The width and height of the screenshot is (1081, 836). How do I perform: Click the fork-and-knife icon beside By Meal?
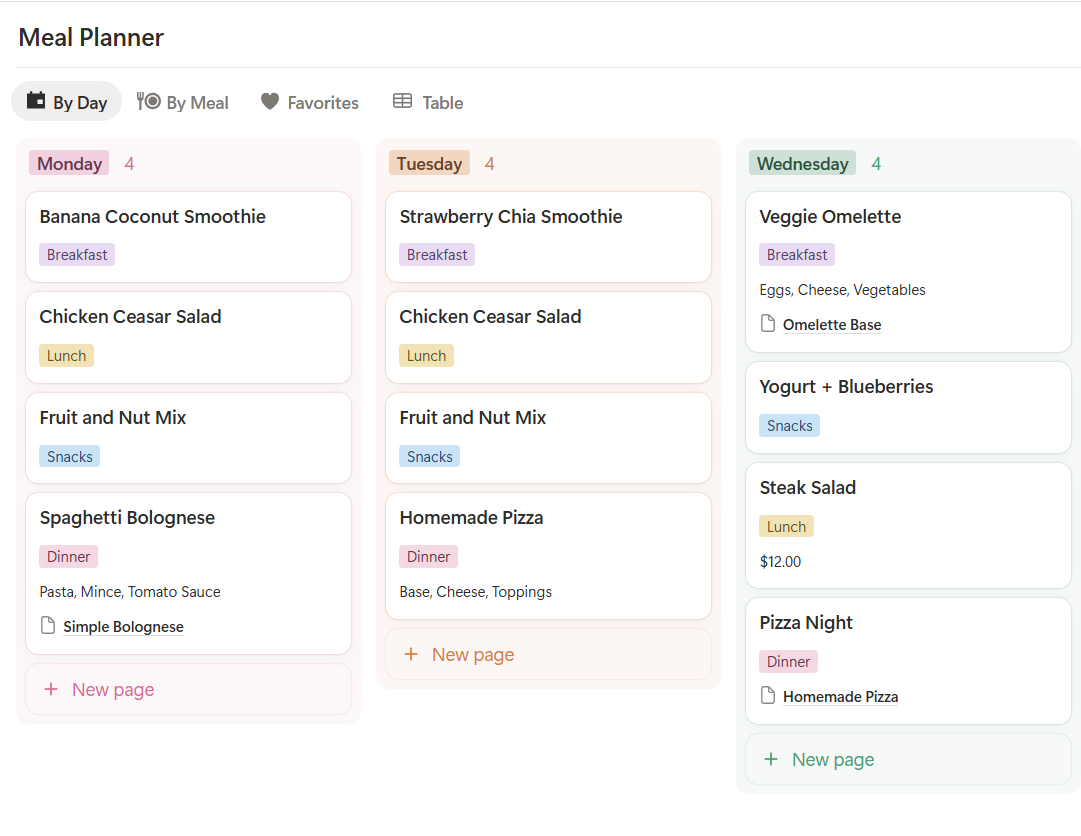point(150,101)
